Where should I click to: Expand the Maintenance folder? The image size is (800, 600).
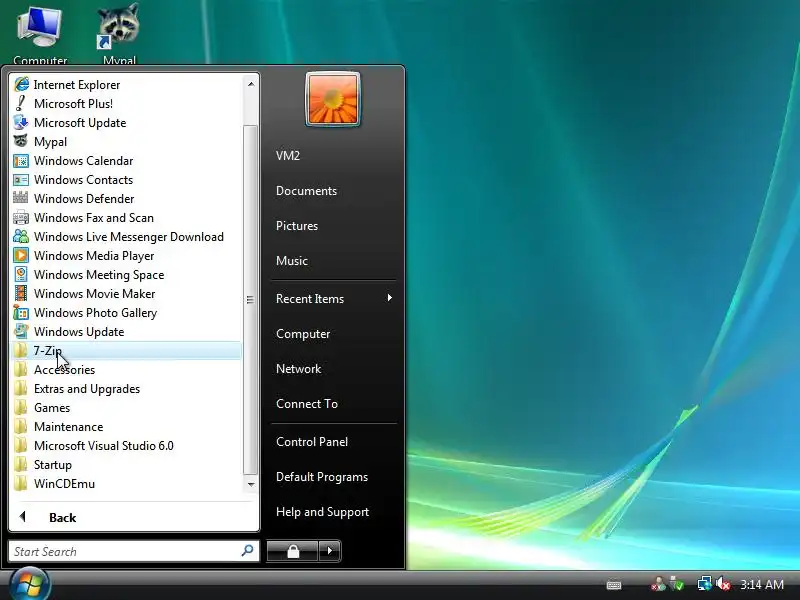pyautogui.click(x=126, y=427)
